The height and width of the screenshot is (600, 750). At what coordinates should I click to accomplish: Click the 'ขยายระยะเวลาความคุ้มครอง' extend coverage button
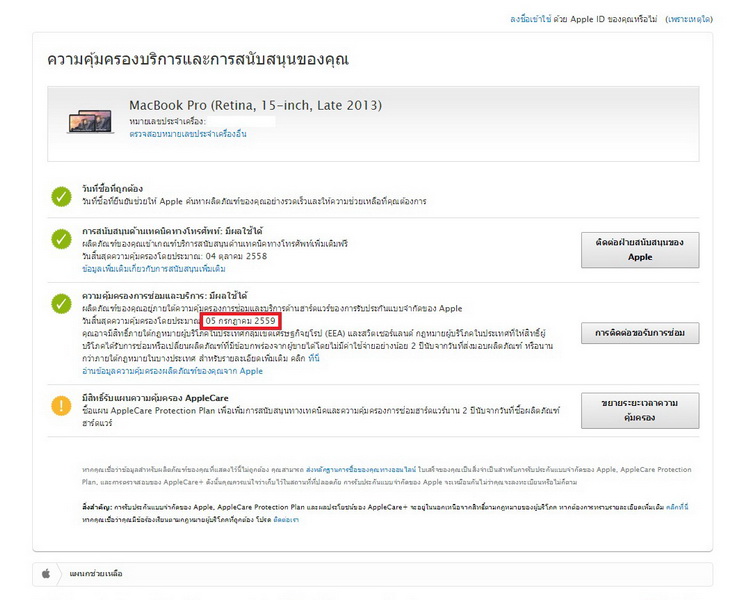pos(640,411)
